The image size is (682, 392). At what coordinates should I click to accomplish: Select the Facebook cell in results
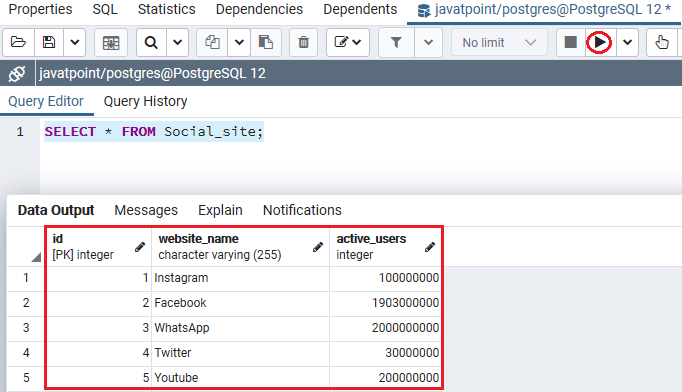(x=241, y=303)
